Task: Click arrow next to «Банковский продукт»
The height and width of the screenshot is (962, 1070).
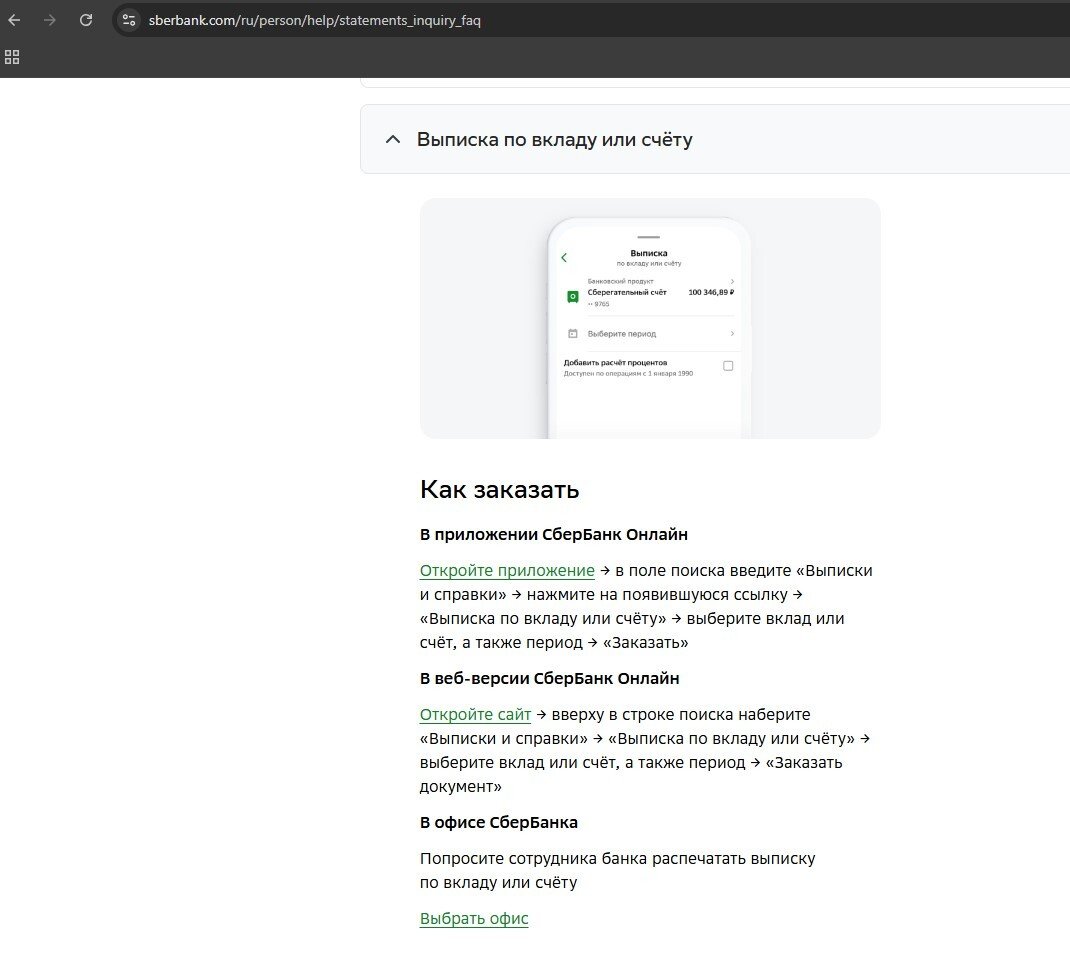Action: 732,282
